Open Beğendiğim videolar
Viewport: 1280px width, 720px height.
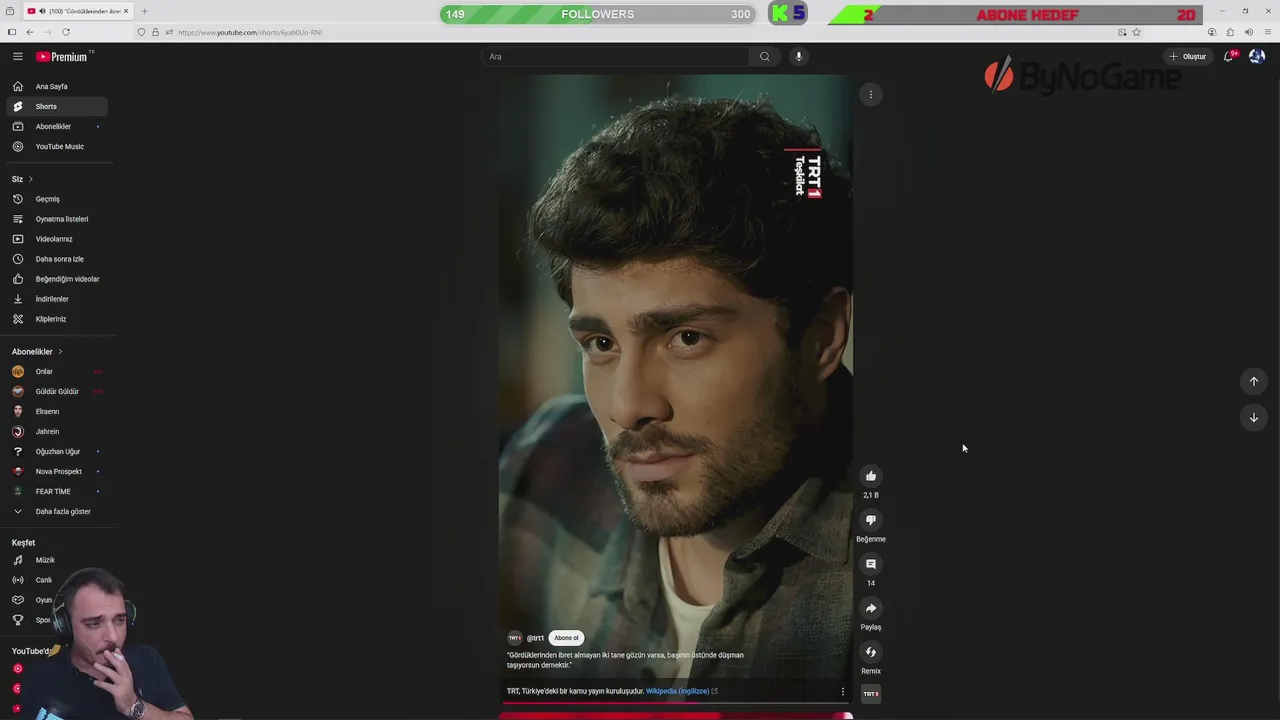pyautogui.click(x=57, y=279)
